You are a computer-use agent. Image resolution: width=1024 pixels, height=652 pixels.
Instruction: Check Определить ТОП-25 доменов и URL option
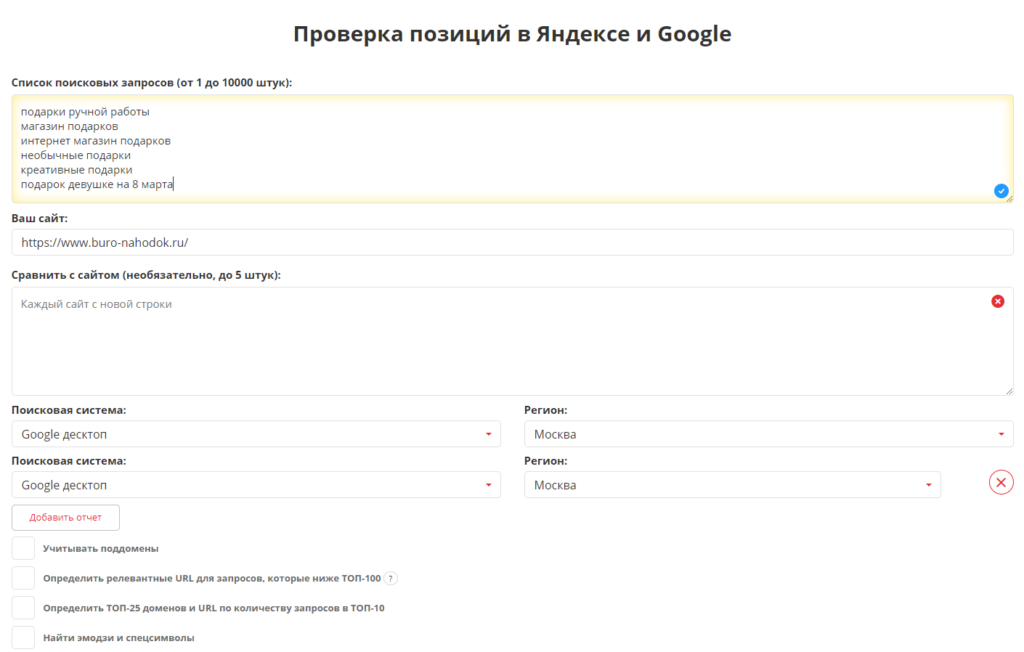click(x=23, y=608)
